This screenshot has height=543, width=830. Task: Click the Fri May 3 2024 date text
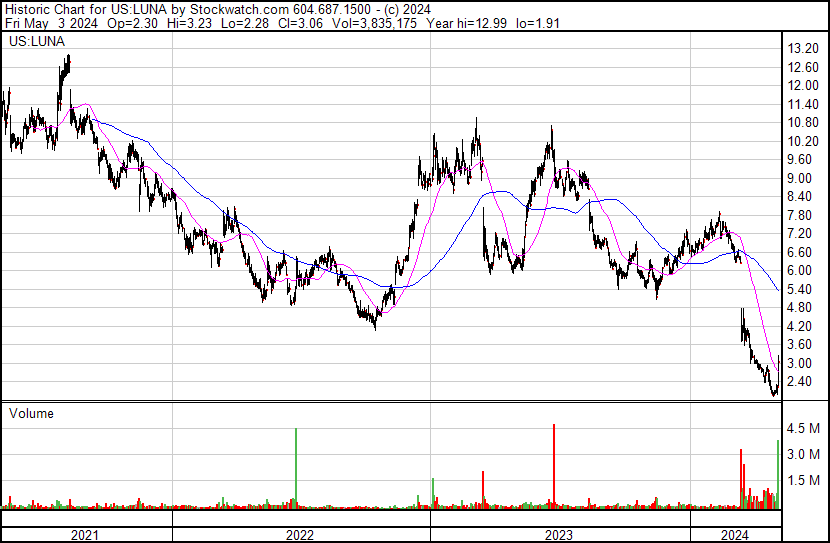[51, 23]
